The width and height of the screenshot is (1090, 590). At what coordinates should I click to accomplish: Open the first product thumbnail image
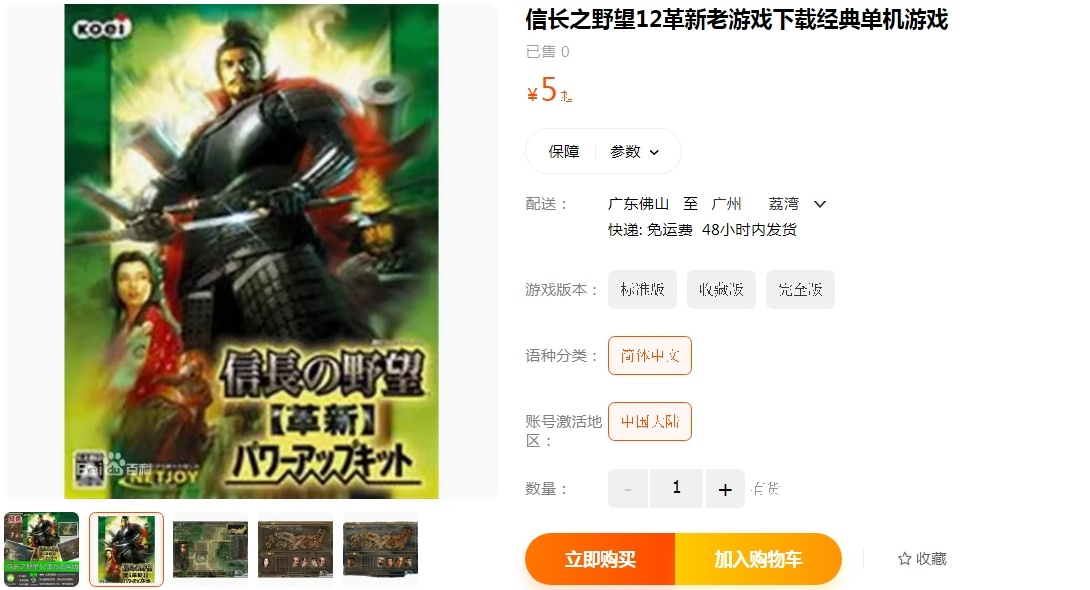(x=42, y=549)
